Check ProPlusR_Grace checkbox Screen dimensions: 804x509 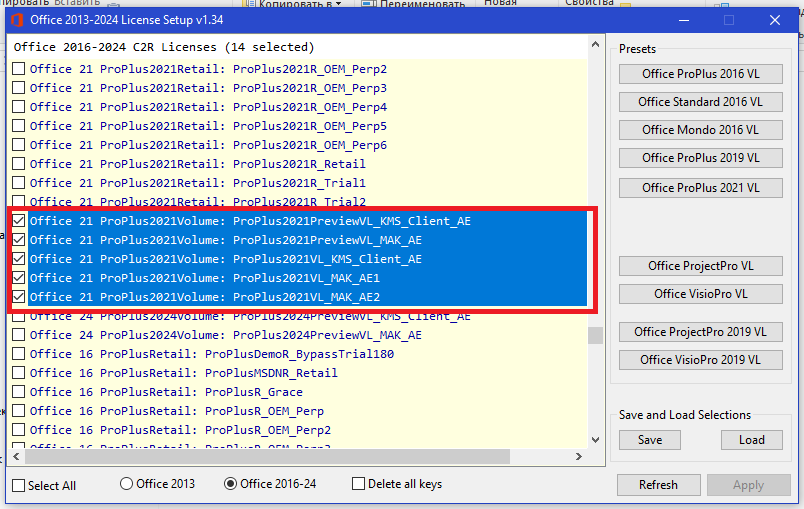pyautogui.click(x=18, y=392)
